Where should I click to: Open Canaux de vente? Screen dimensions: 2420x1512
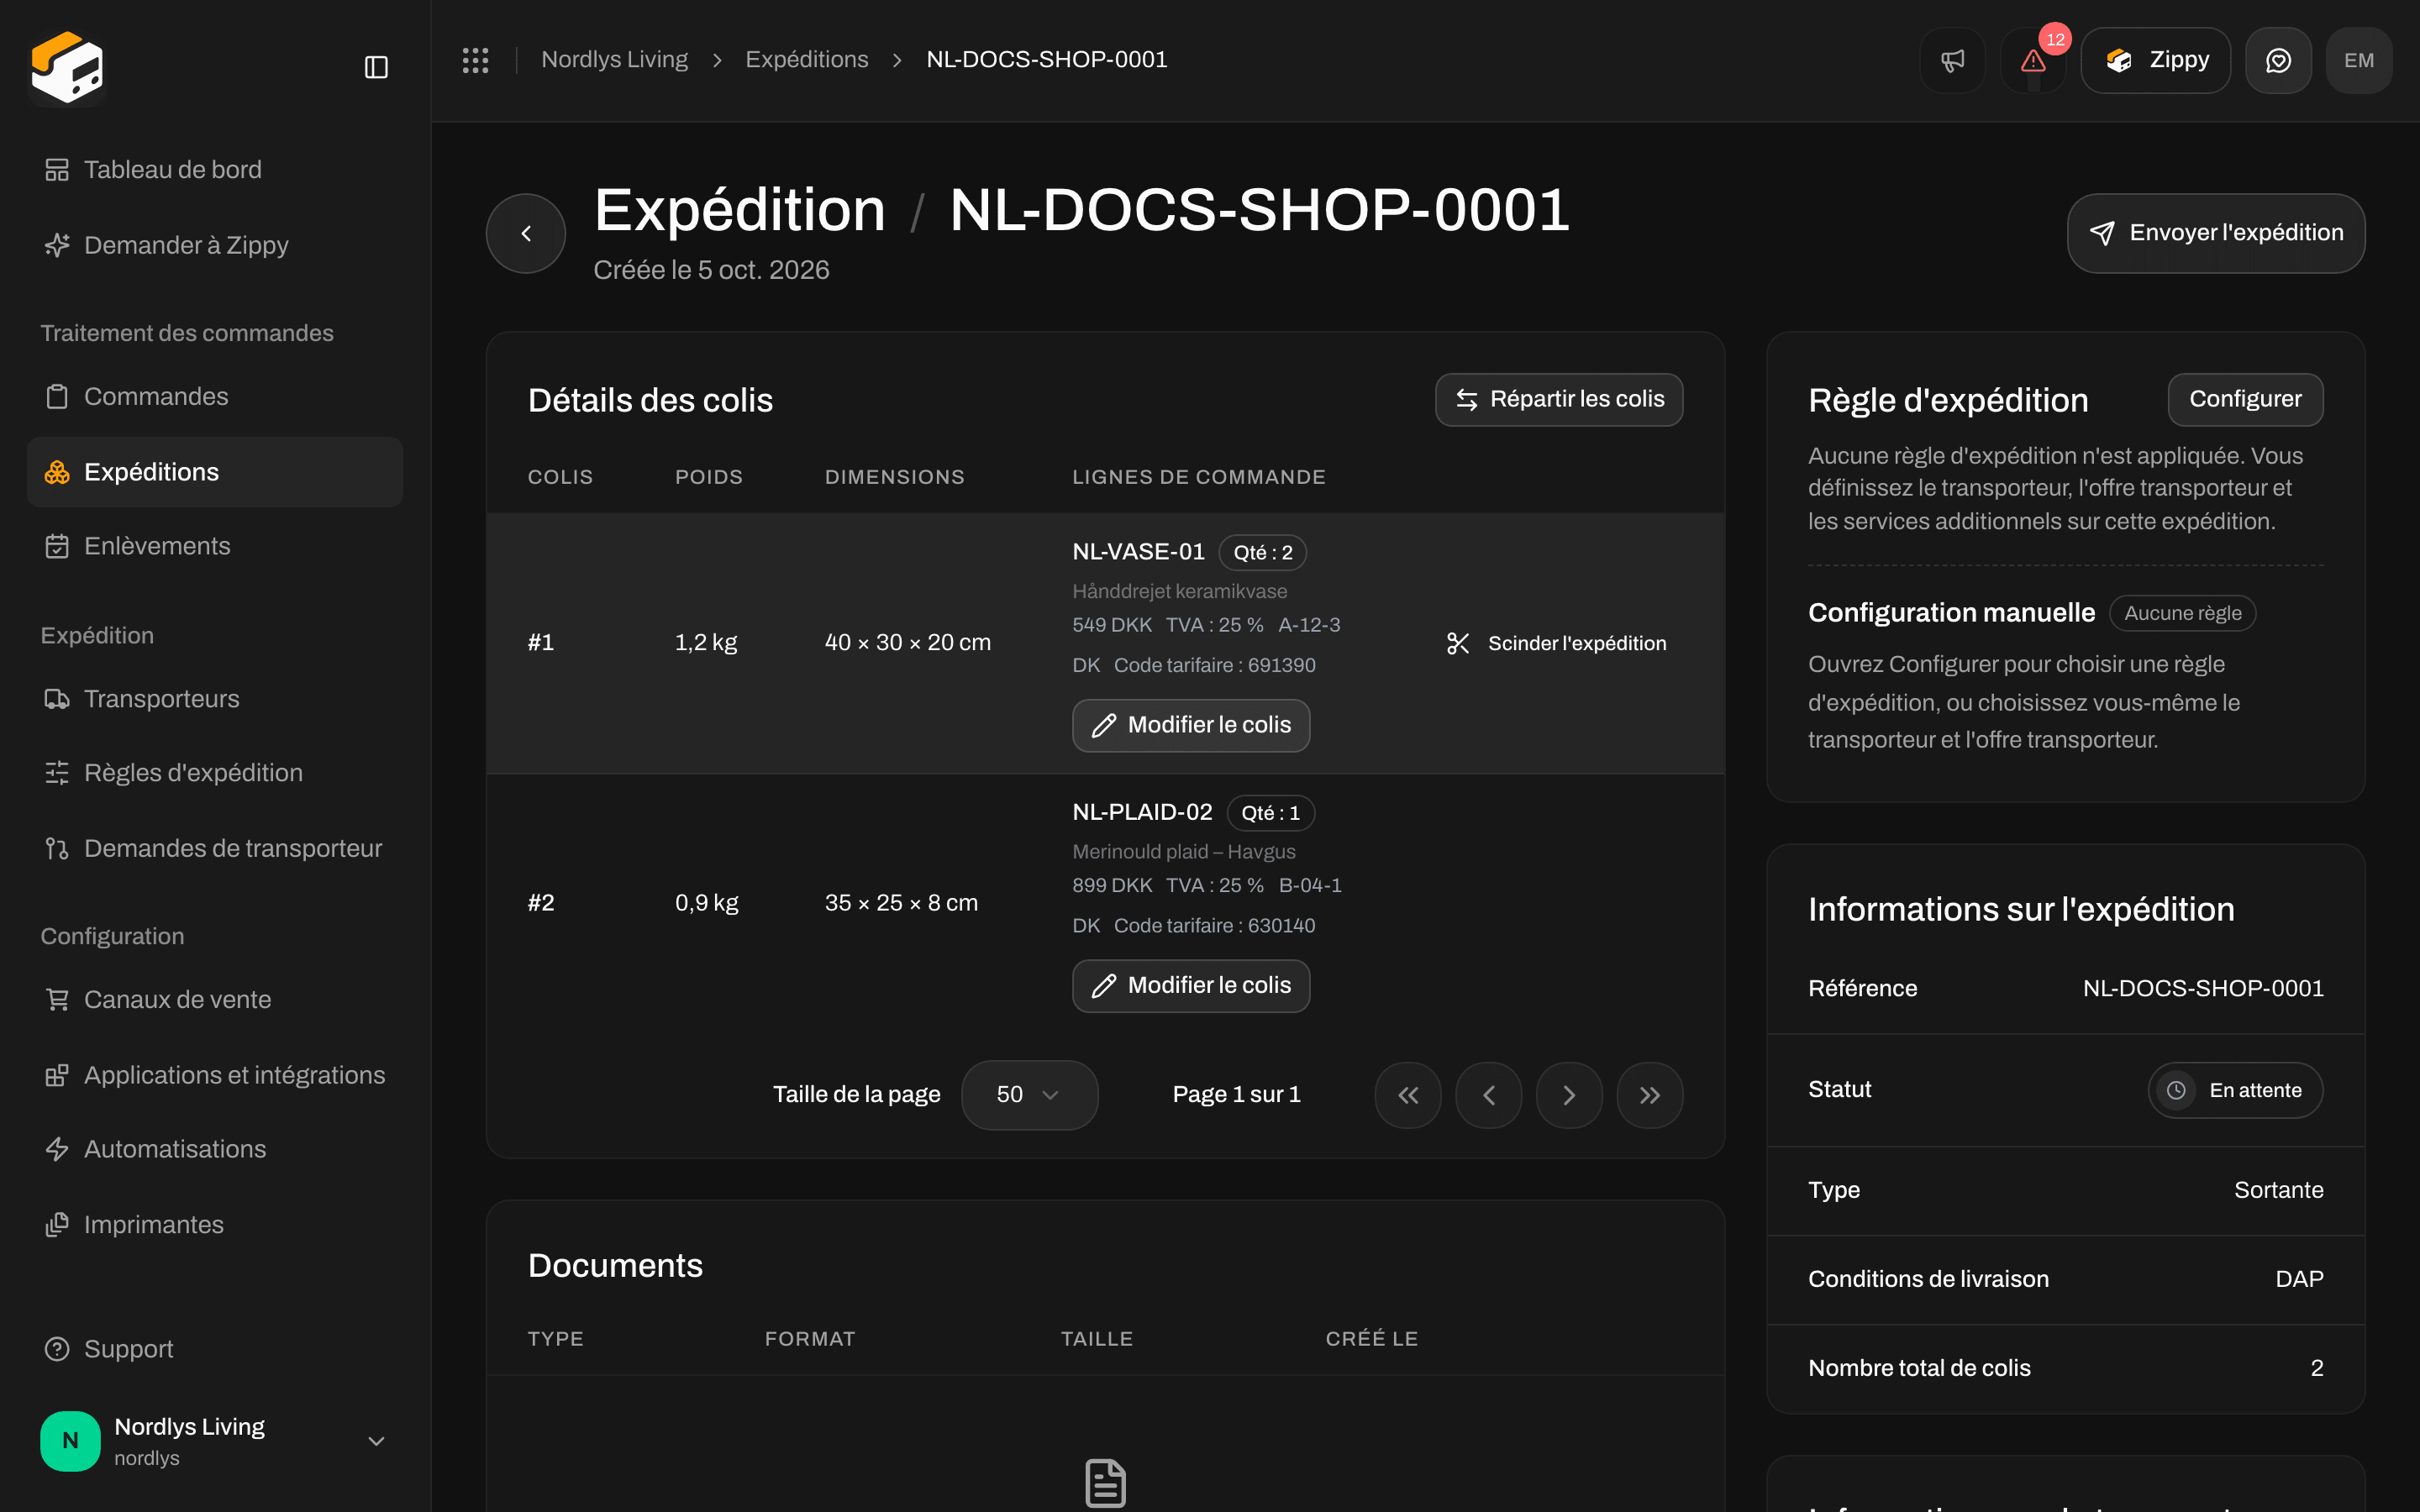click(215, 1000)
